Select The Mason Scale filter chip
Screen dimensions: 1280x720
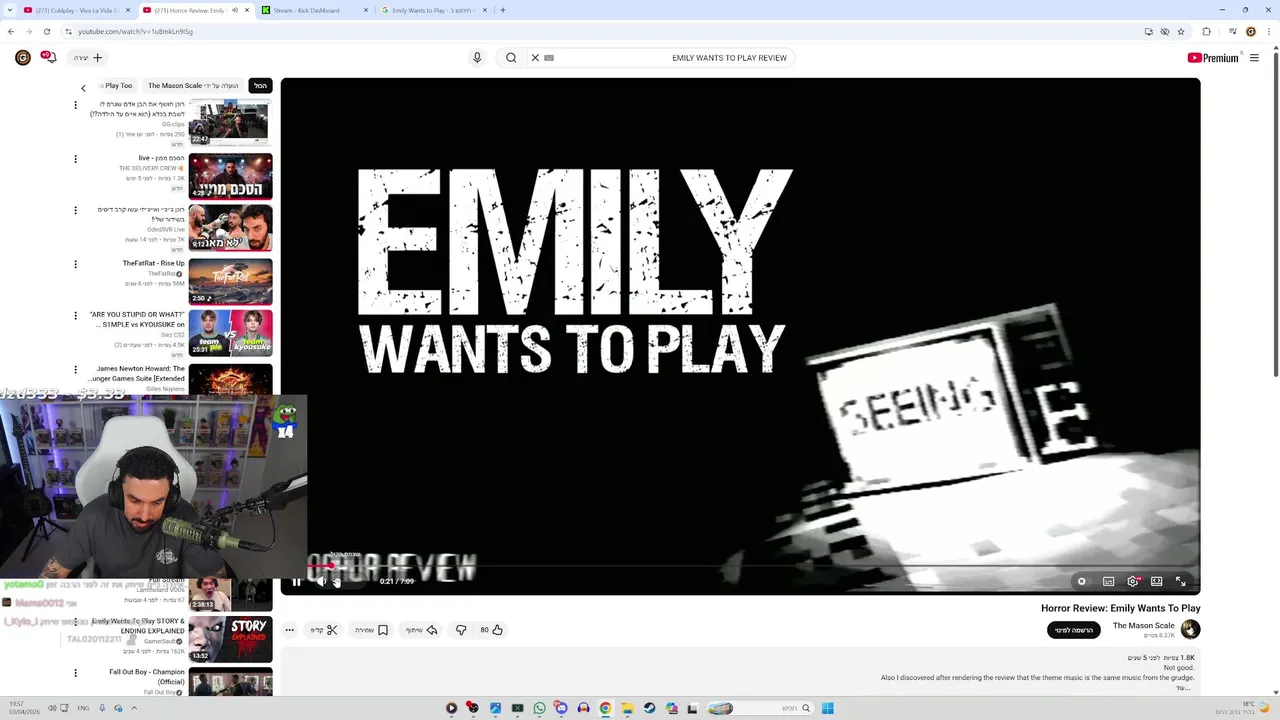(193, 86)
